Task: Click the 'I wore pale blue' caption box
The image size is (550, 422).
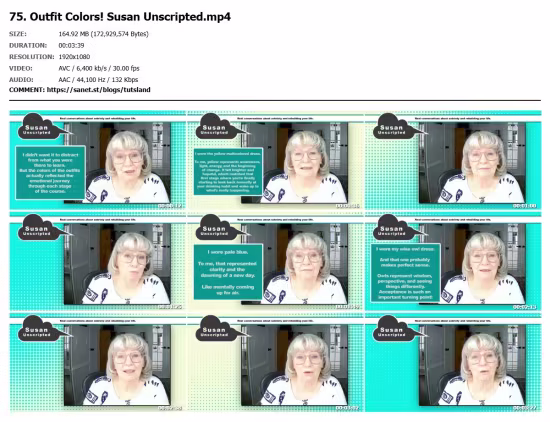Action: [x=228, y=272]
